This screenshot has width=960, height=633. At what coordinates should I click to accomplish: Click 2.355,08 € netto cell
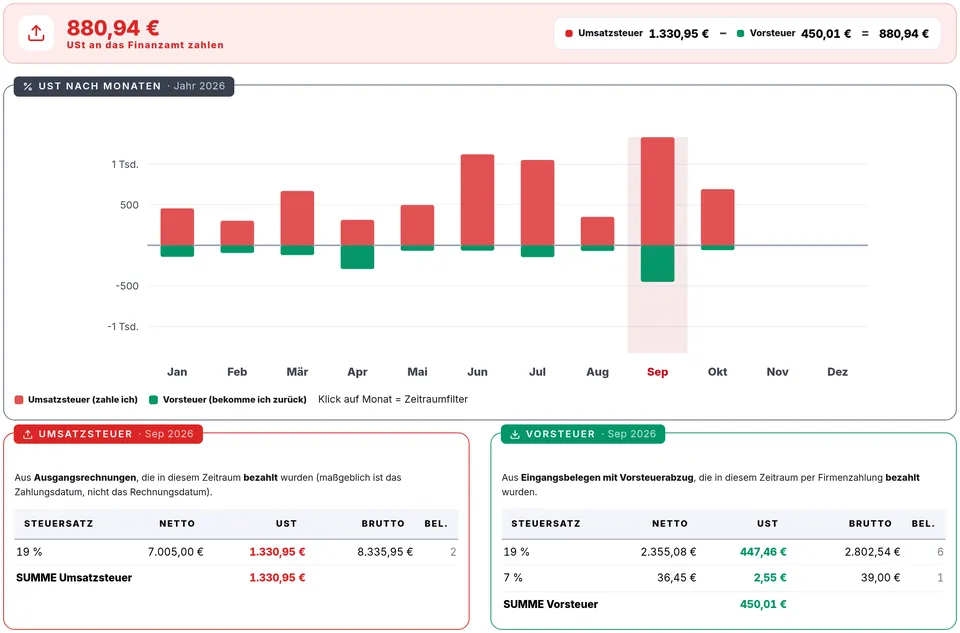pyautogui.click(x=669, y=552)
